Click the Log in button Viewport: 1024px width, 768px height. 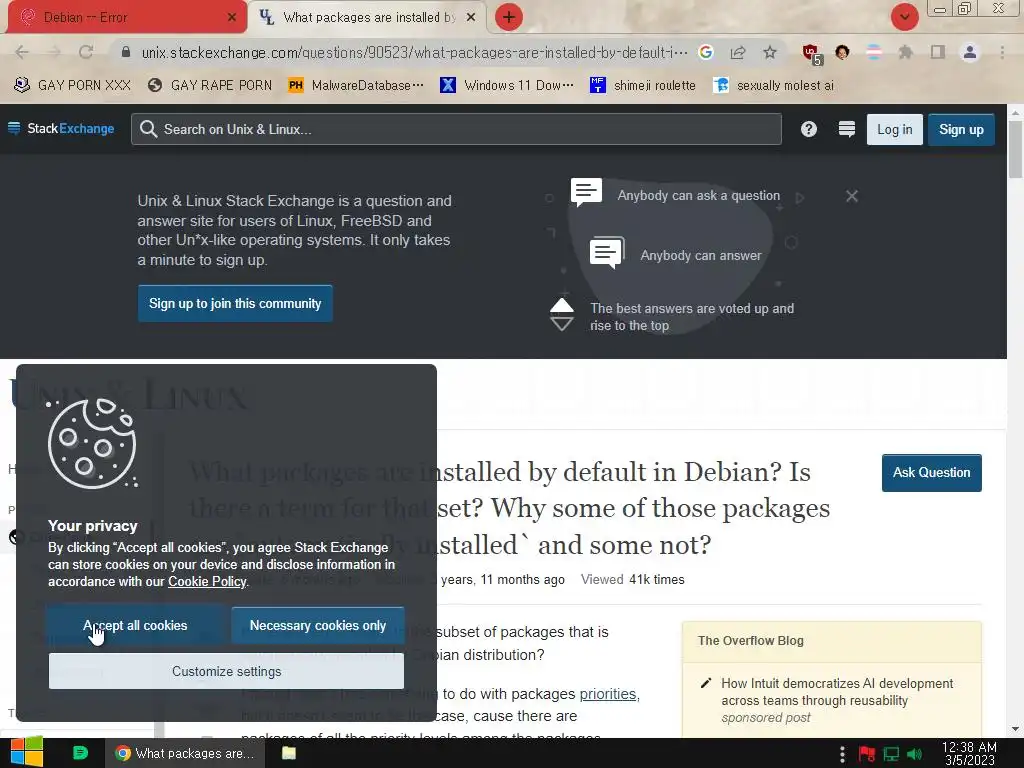(894, 129)
